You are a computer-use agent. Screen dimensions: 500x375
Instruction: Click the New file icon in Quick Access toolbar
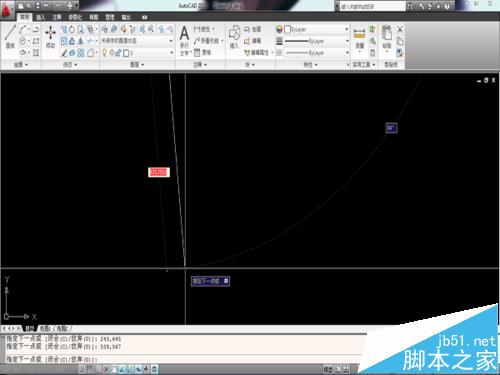point(21,6)
